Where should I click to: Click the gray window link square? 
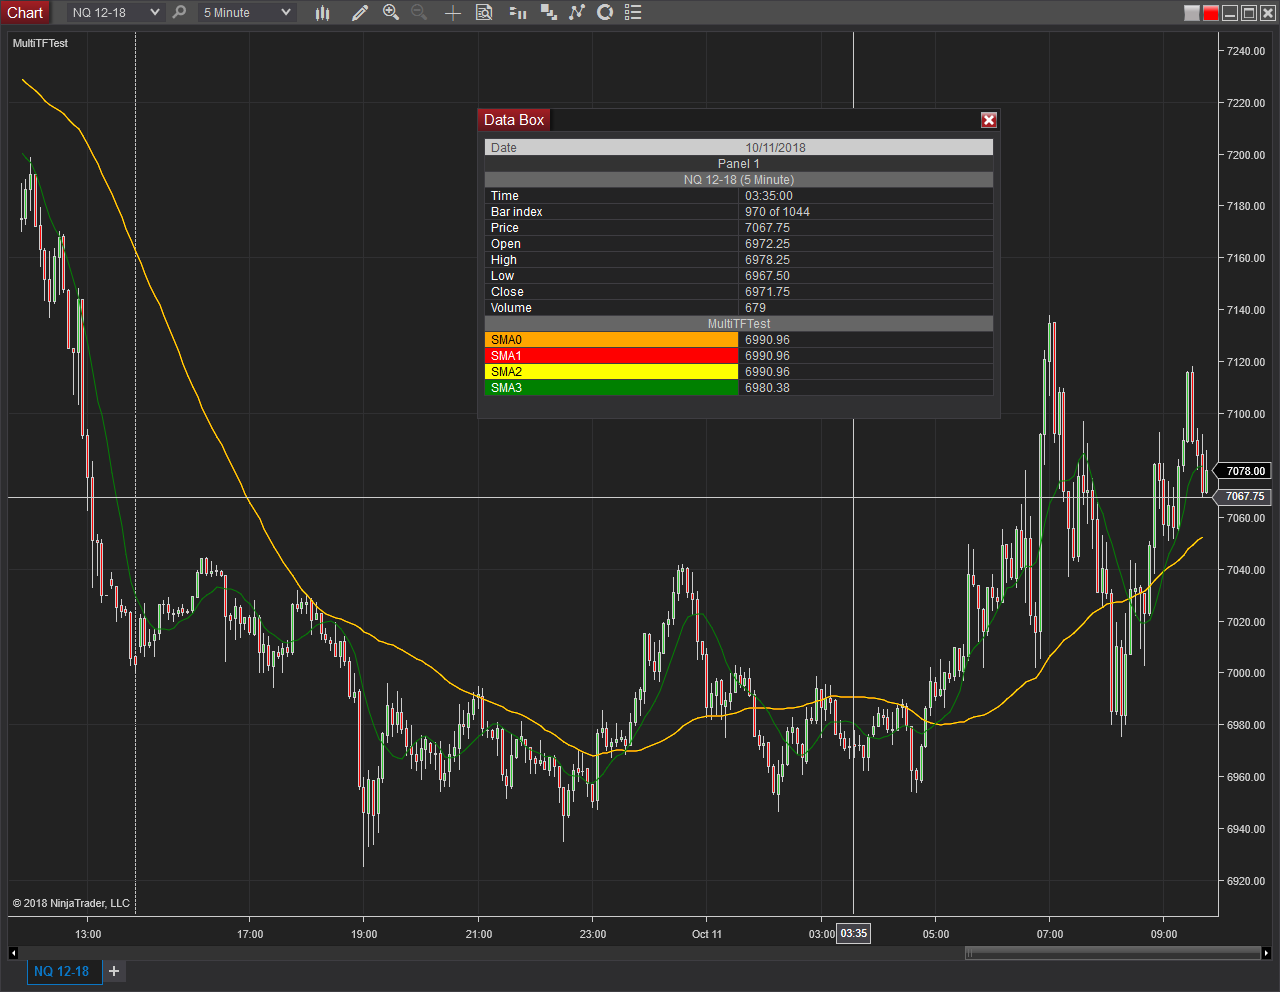click(1192, 13)
